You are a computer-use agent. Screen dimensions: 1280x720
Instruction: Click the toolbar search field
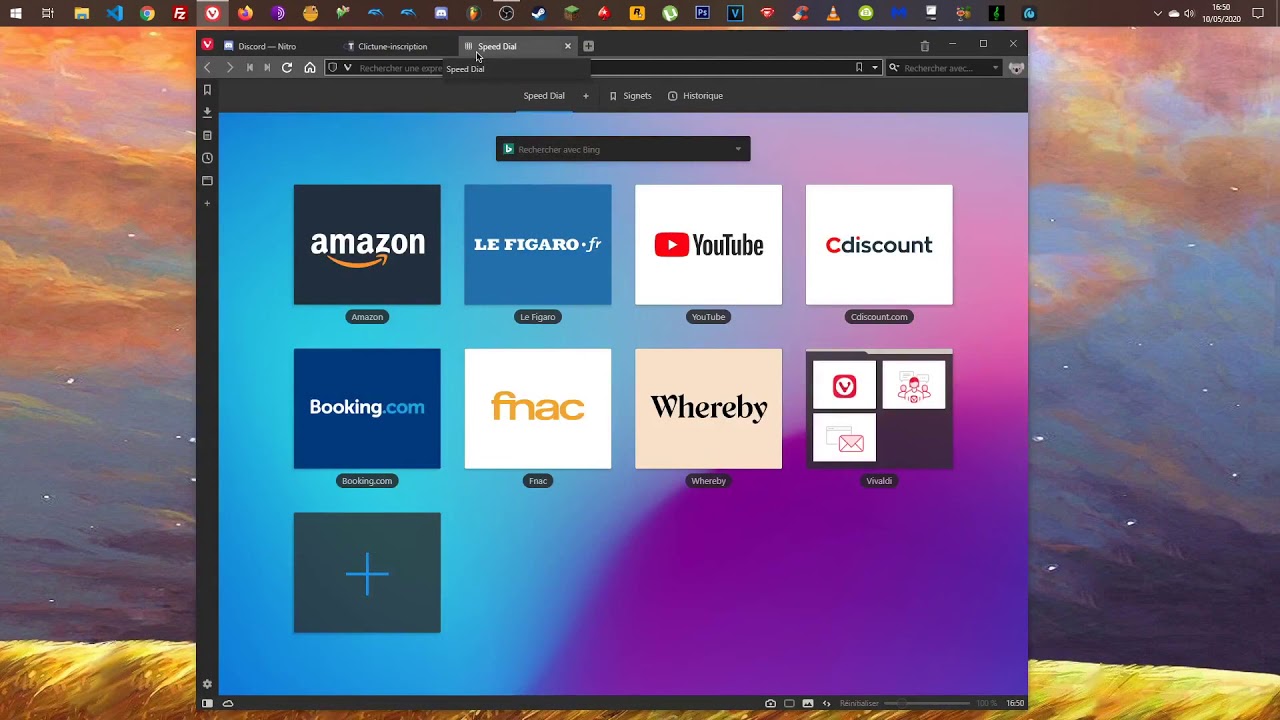point(945,68)
